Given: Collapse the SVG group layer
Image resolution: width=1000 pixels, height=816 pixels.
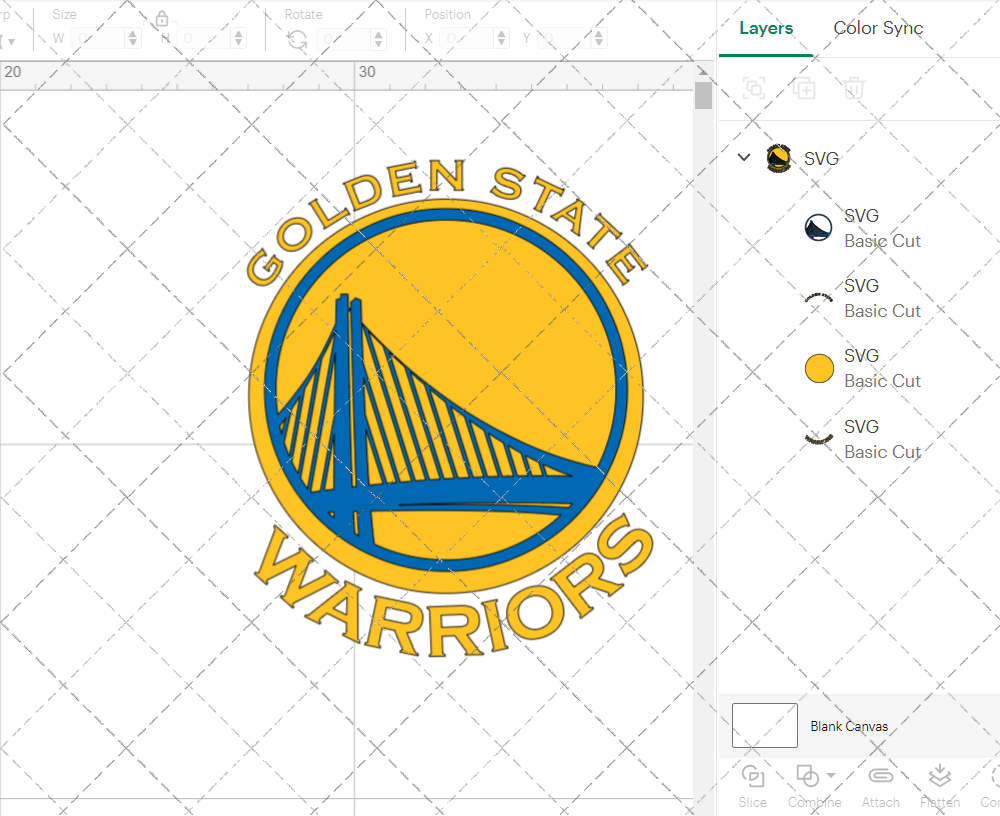Looking at the screenshot, I should [x=744, y=157].
